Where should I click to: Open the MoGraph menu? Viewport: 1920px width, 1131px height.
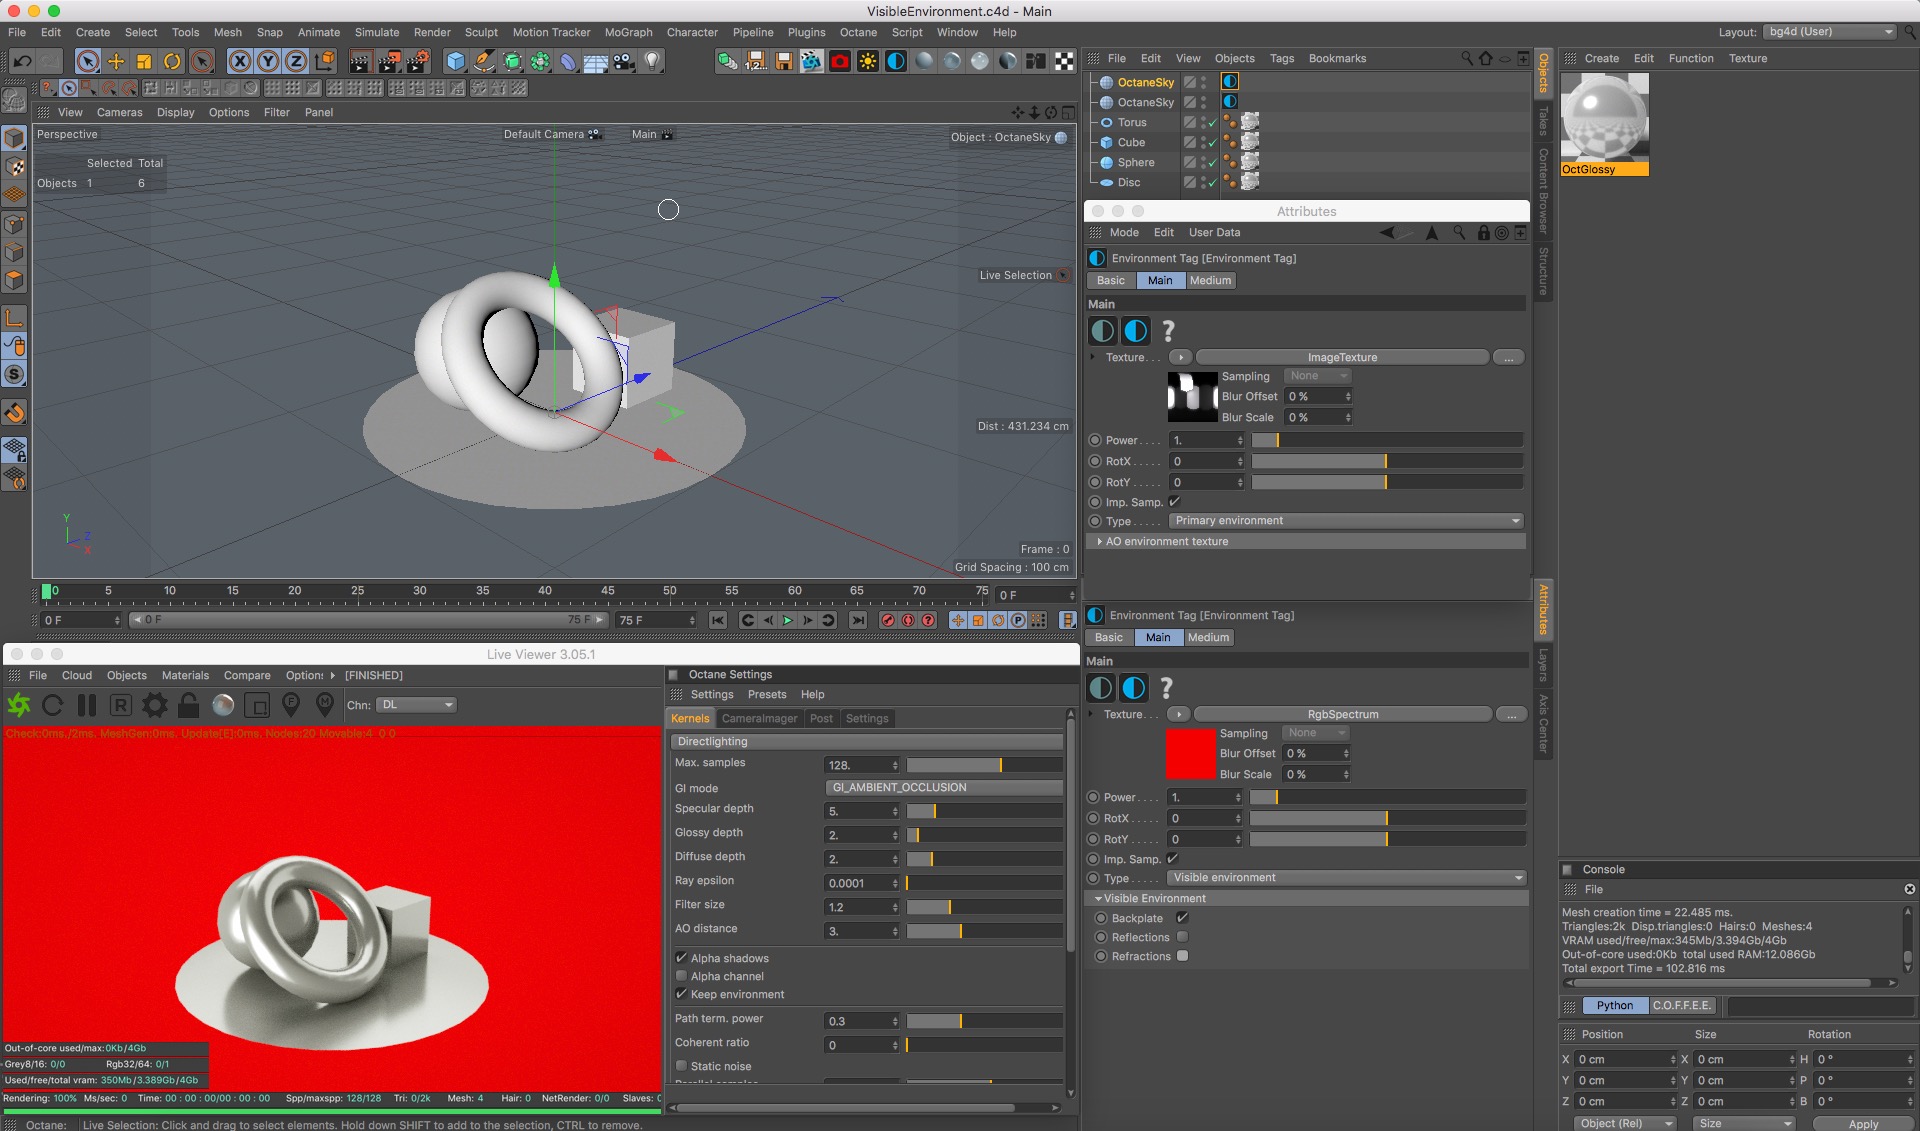628,32
